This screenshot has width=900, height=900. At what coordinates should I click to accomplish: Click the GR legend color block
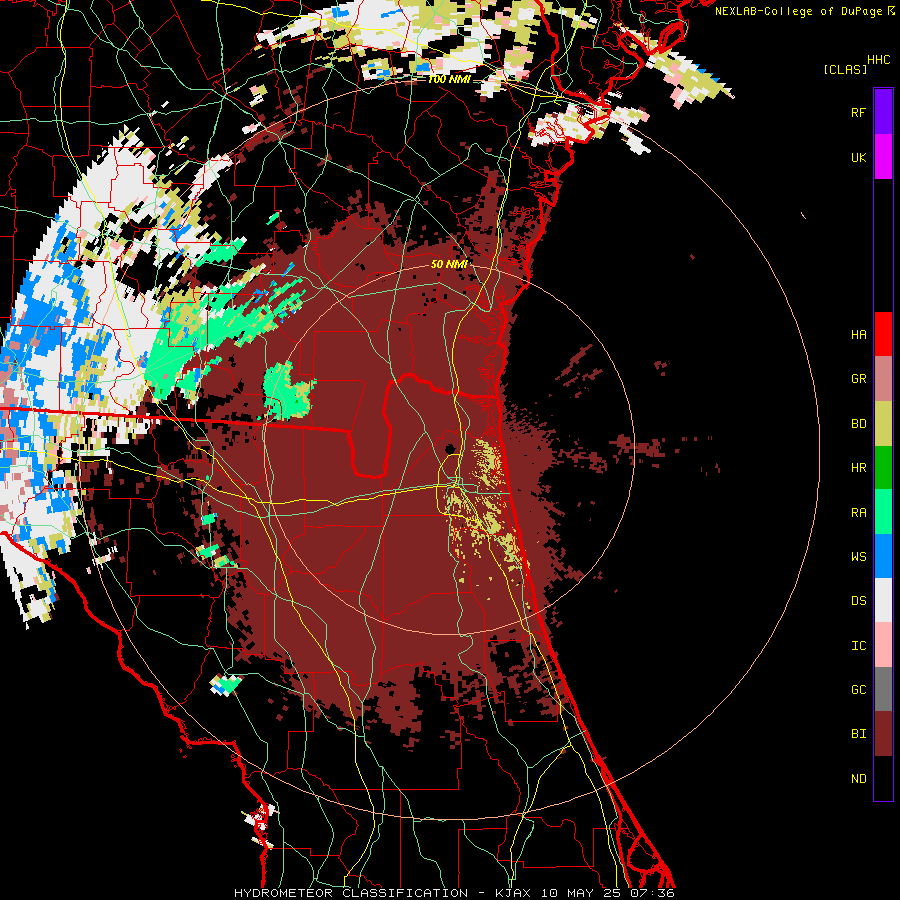click(883, 379)
